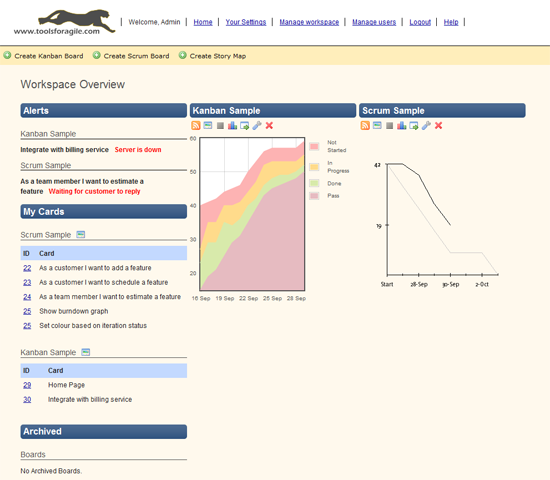Click 'Integrate with billing service' card in Kanban list
The height and width of the screenshot is (480, 550).
[x=90, y=400]
